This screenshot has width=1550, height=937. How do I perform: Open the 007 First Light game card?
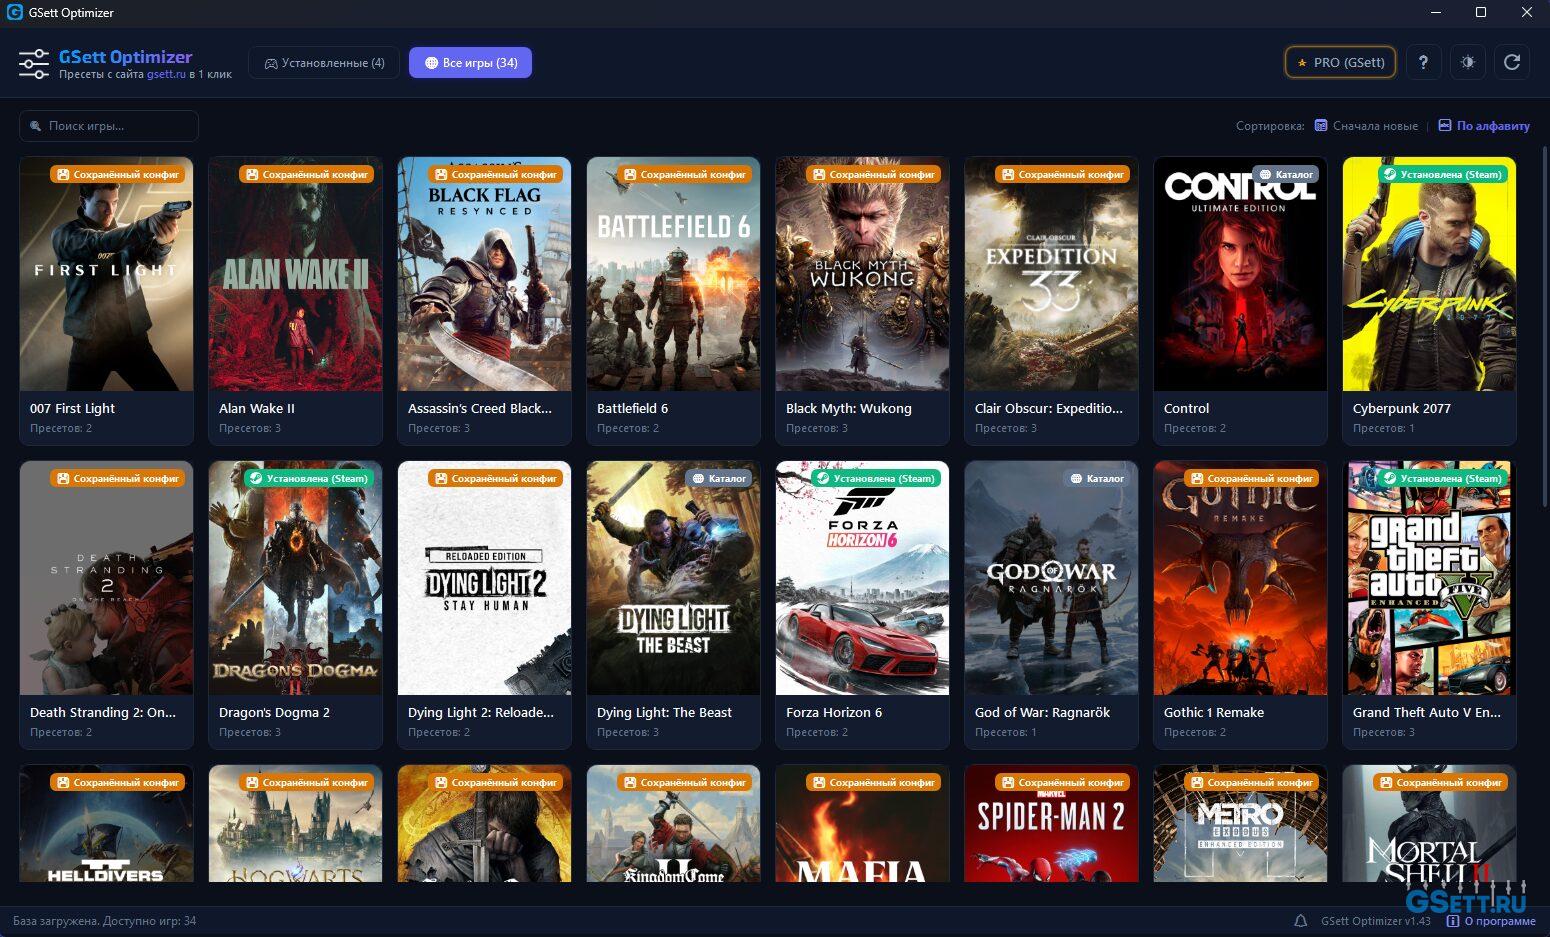click(106, 300)
